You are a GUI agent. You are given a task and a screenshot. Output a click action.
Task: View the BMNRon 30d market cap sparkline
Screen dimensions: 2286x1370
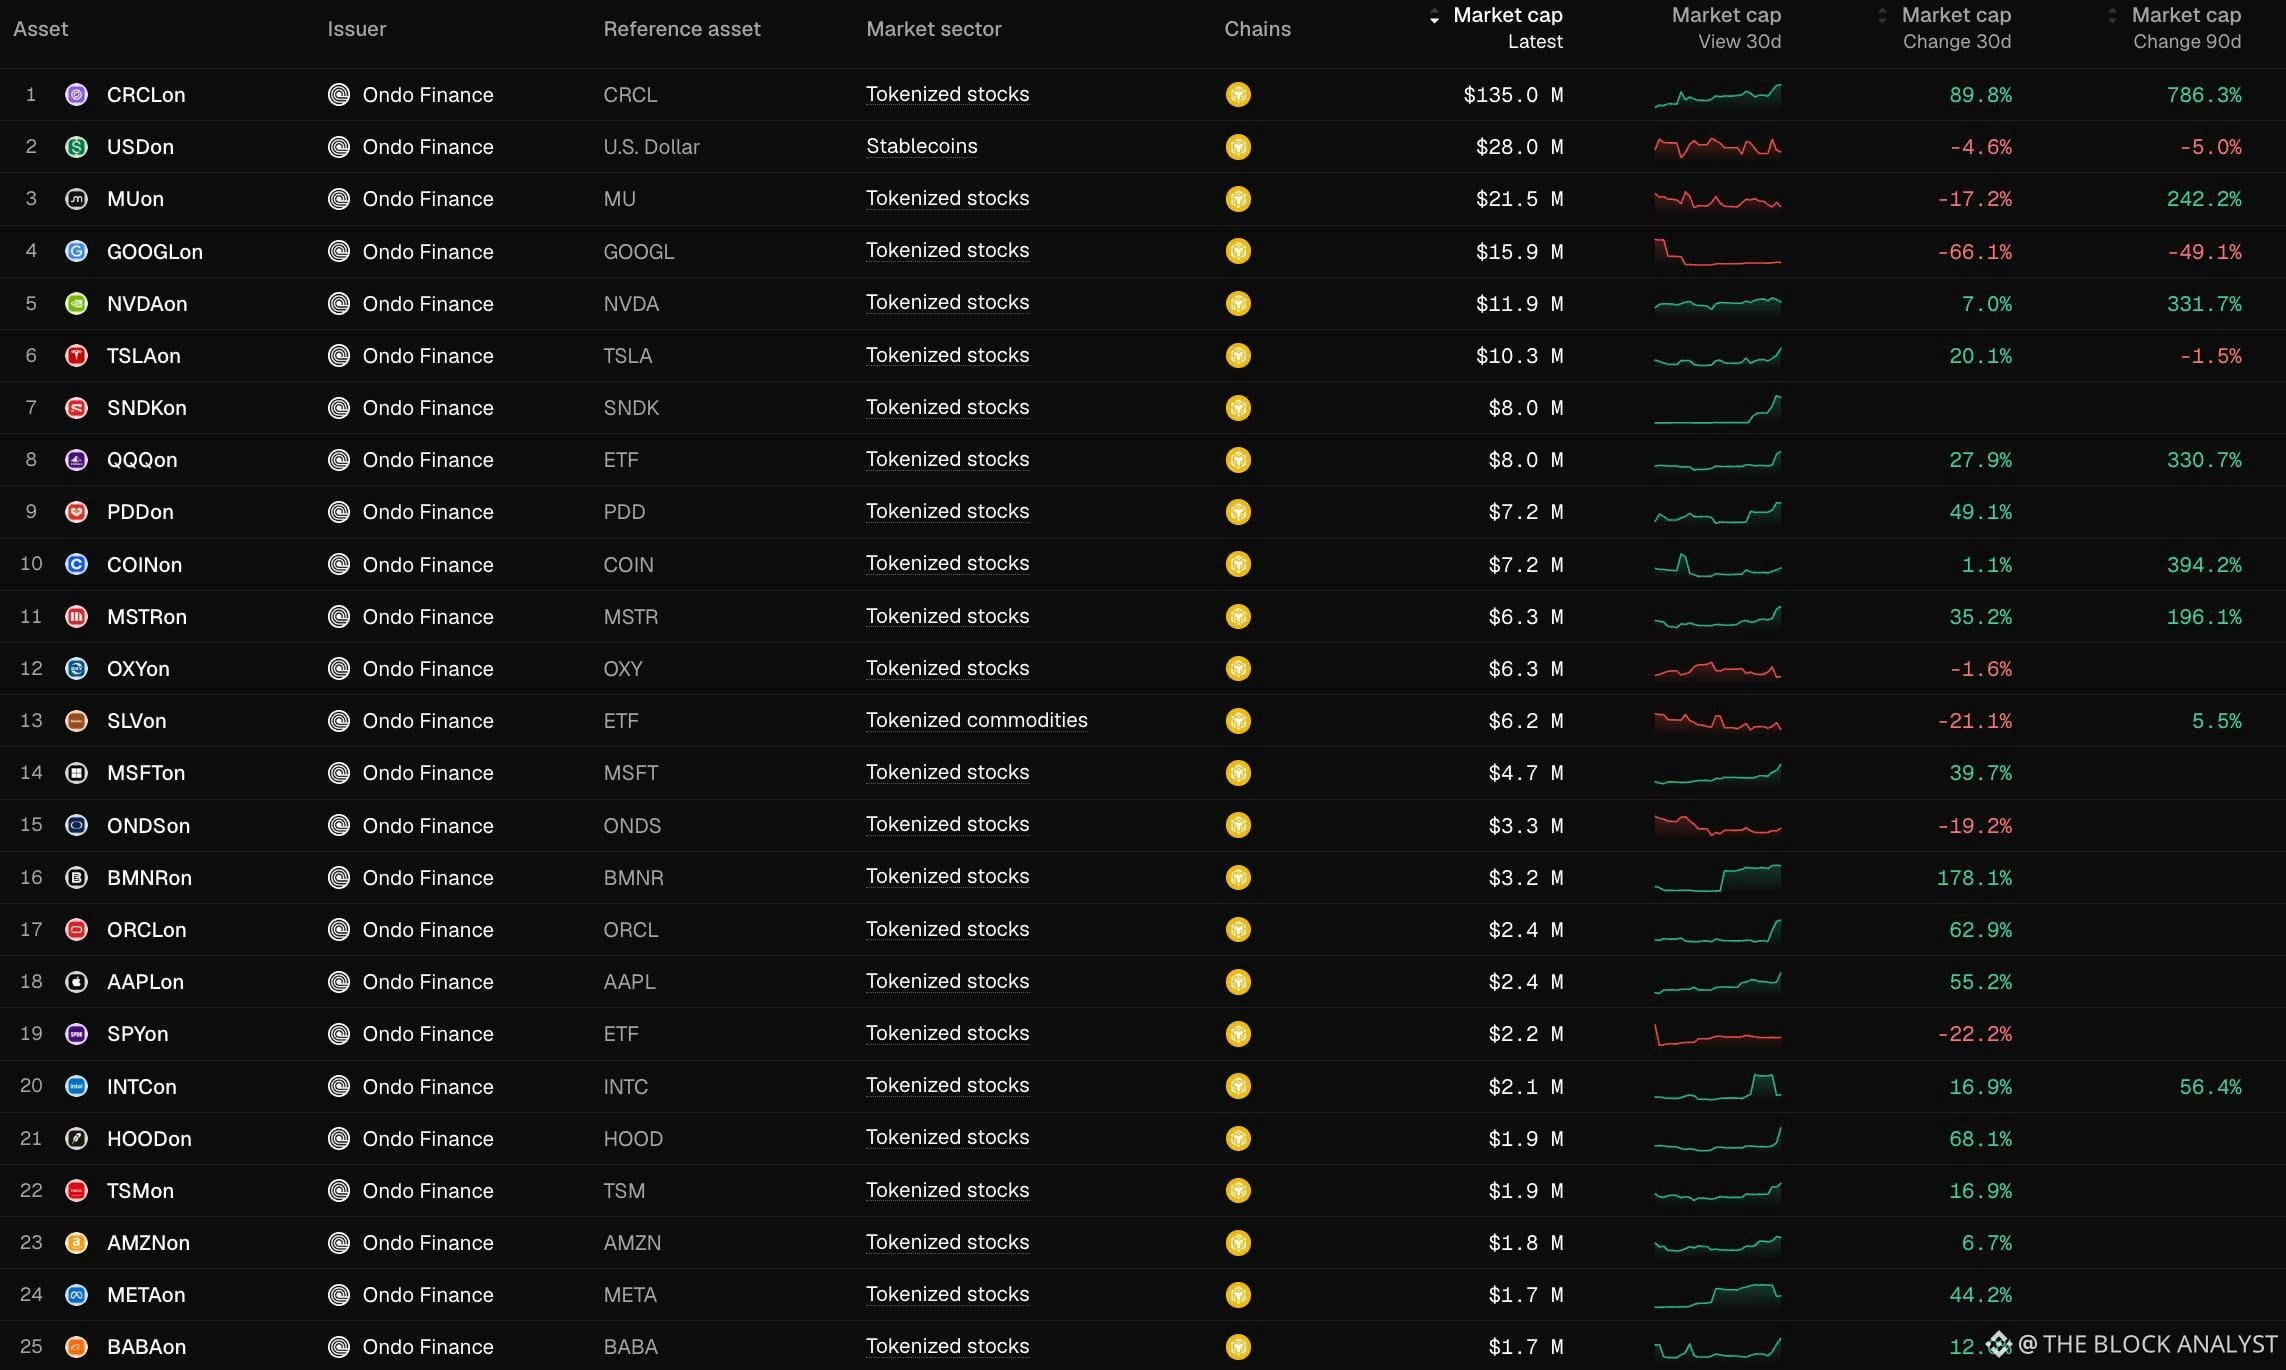coord(1717,878)
